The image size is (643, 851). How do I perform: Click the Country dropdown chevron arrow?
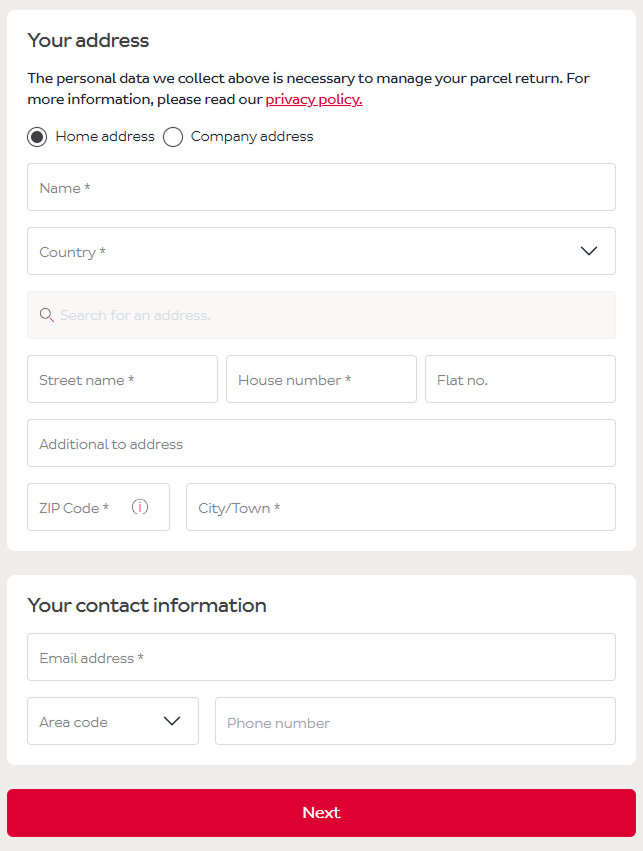(x=589, y=251)
